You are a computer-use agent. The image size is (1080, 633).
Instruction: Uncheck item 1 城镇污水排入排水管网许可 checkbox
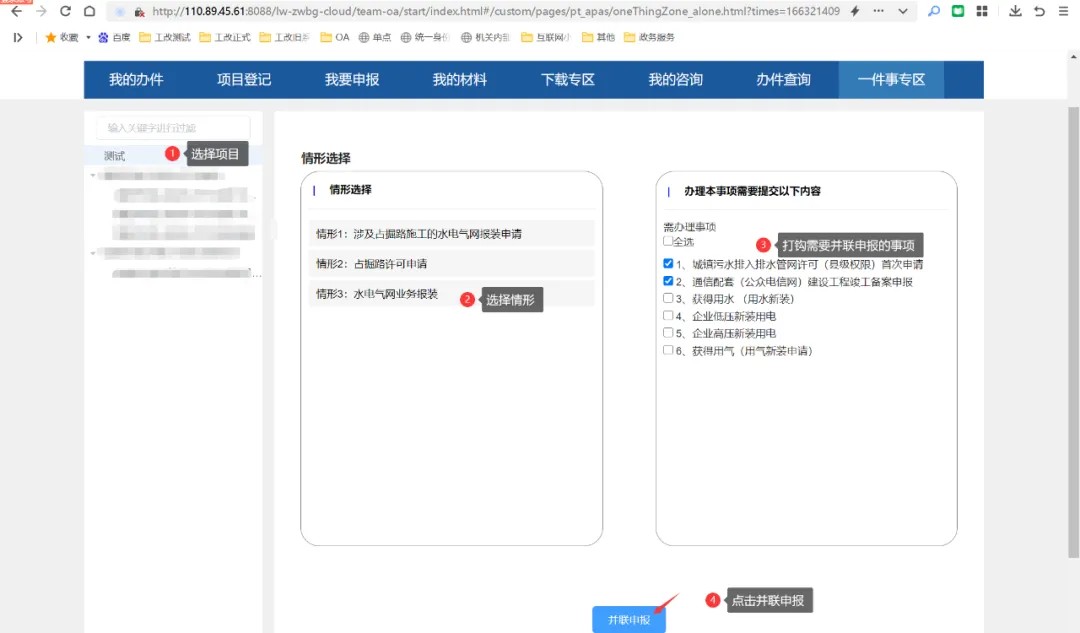tap(668, 264)
